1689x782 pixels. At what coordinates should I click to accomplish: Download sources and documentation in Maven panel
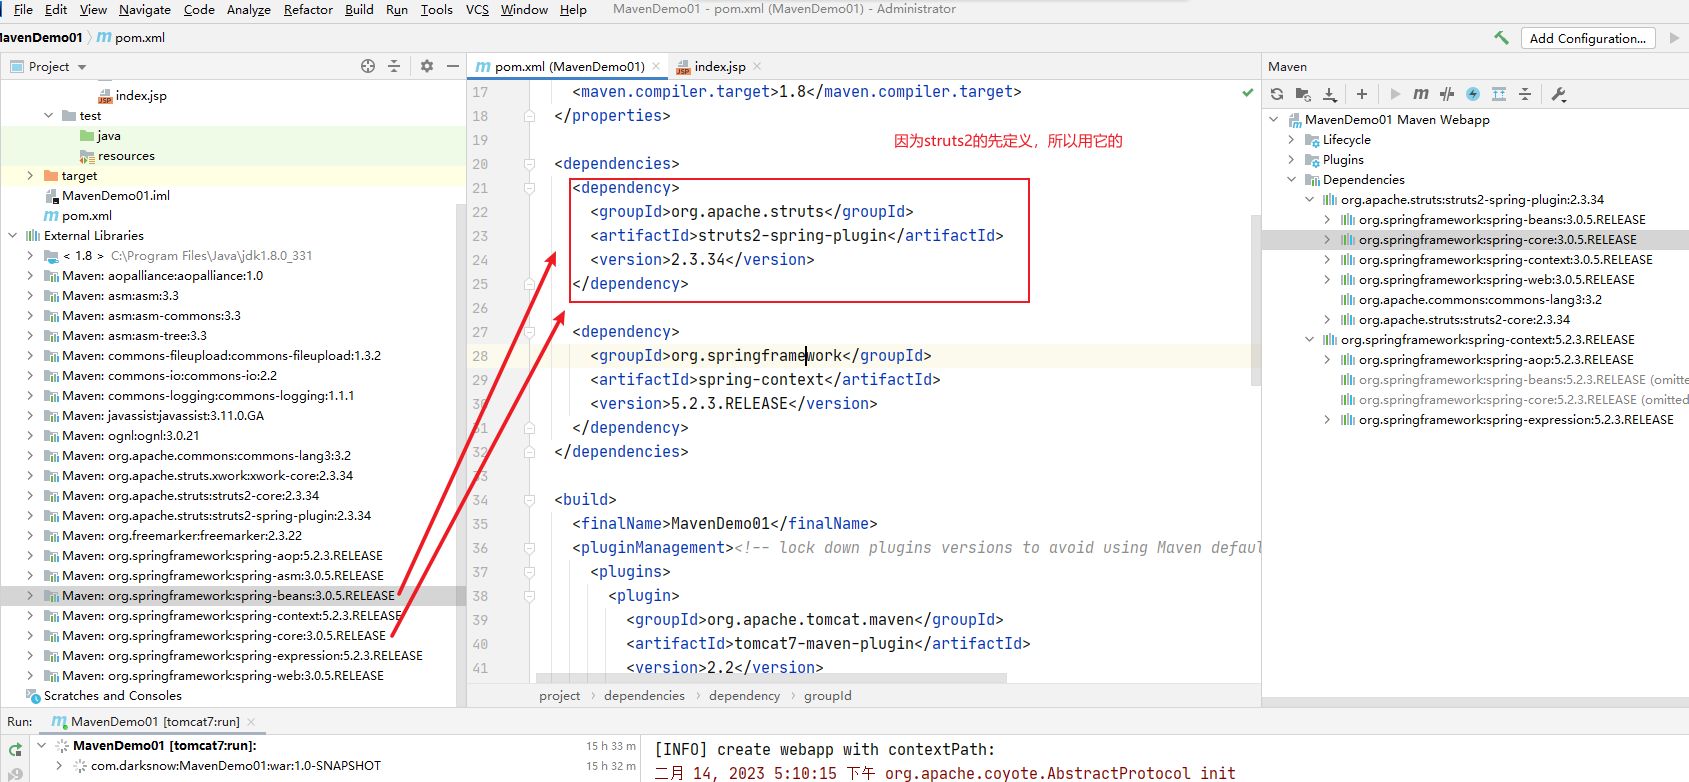pyautogui.click(x=1330, y=94)
